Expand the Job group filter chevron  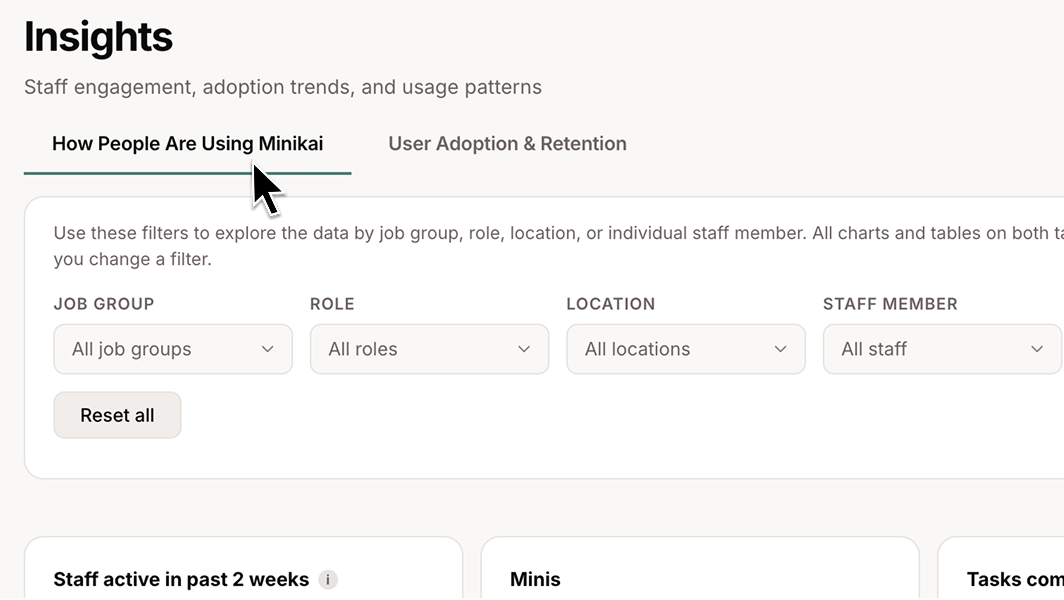[267, 349]
